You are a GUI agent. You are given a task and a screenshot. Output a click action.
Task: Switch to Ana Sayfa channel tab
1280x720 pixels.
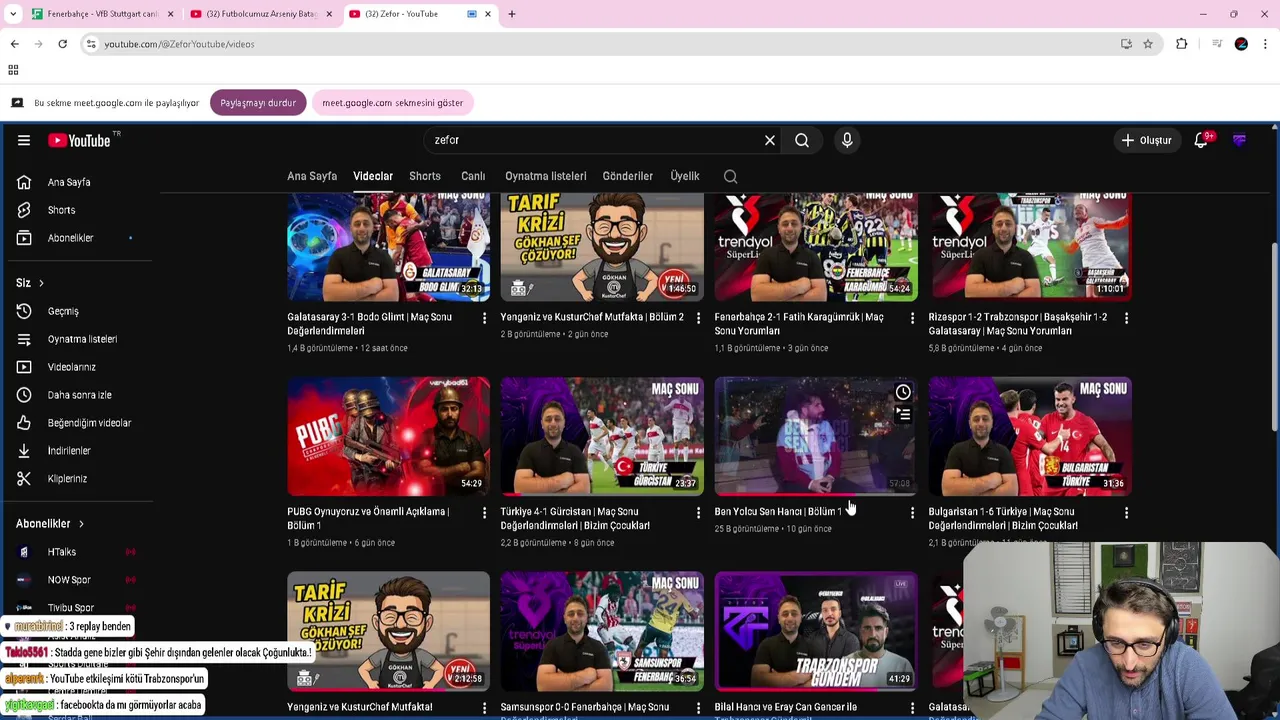pyautogui.click(x=312, y=176)
